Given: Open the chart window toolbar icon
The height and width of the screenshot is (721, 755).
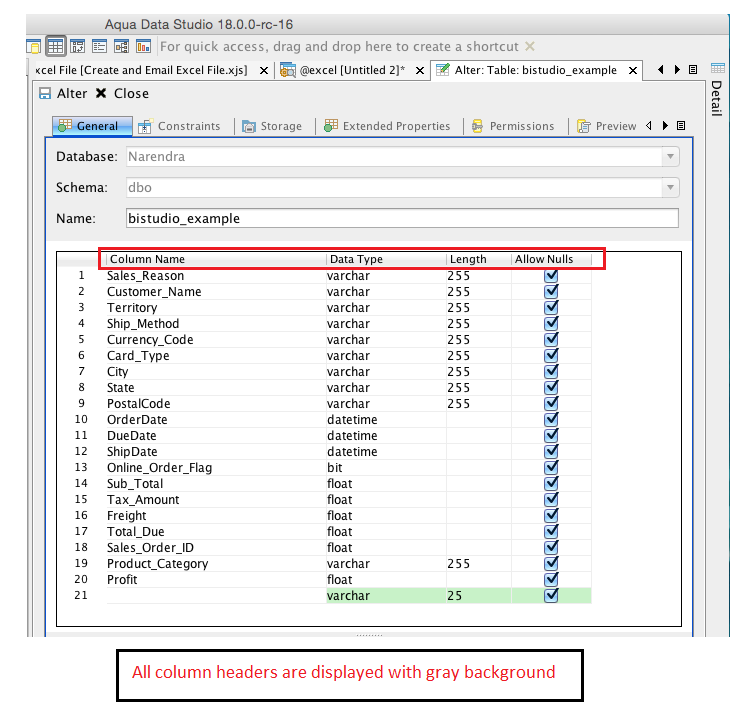Looking at the screenshot, I should [x=143, y=47].
